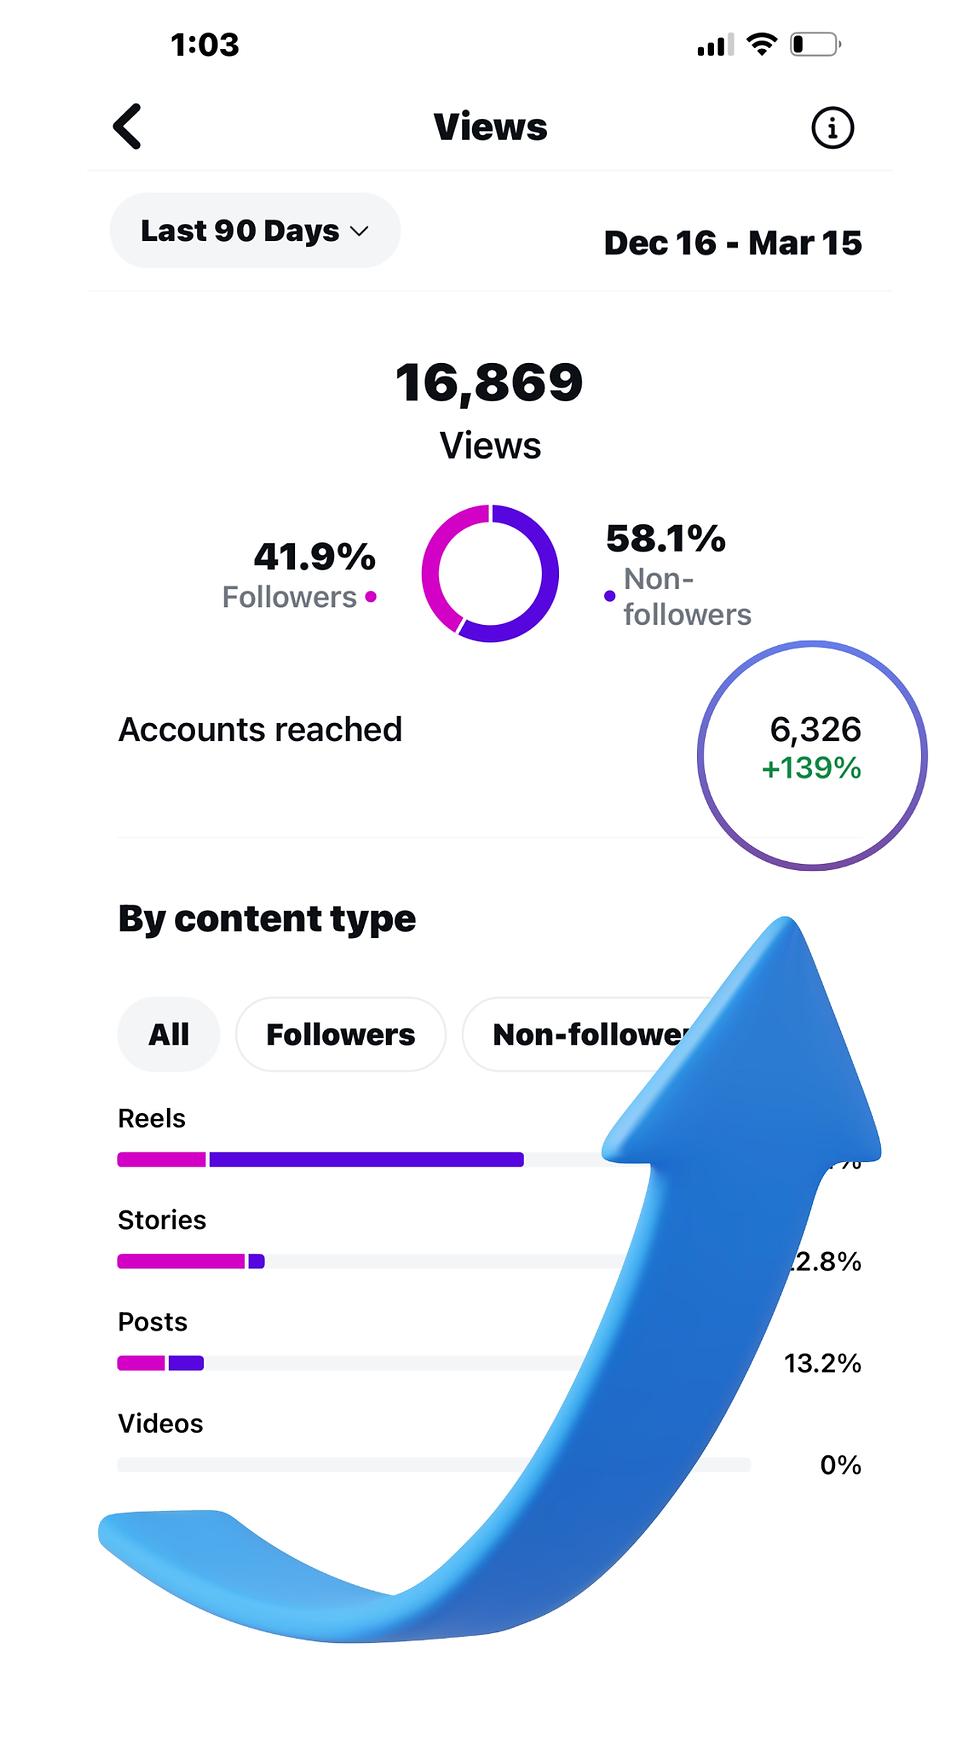Tap the battery indicator in the status bar
Image resolution: width=980 pixels, height=1742 pixels.
coord(813,43)
